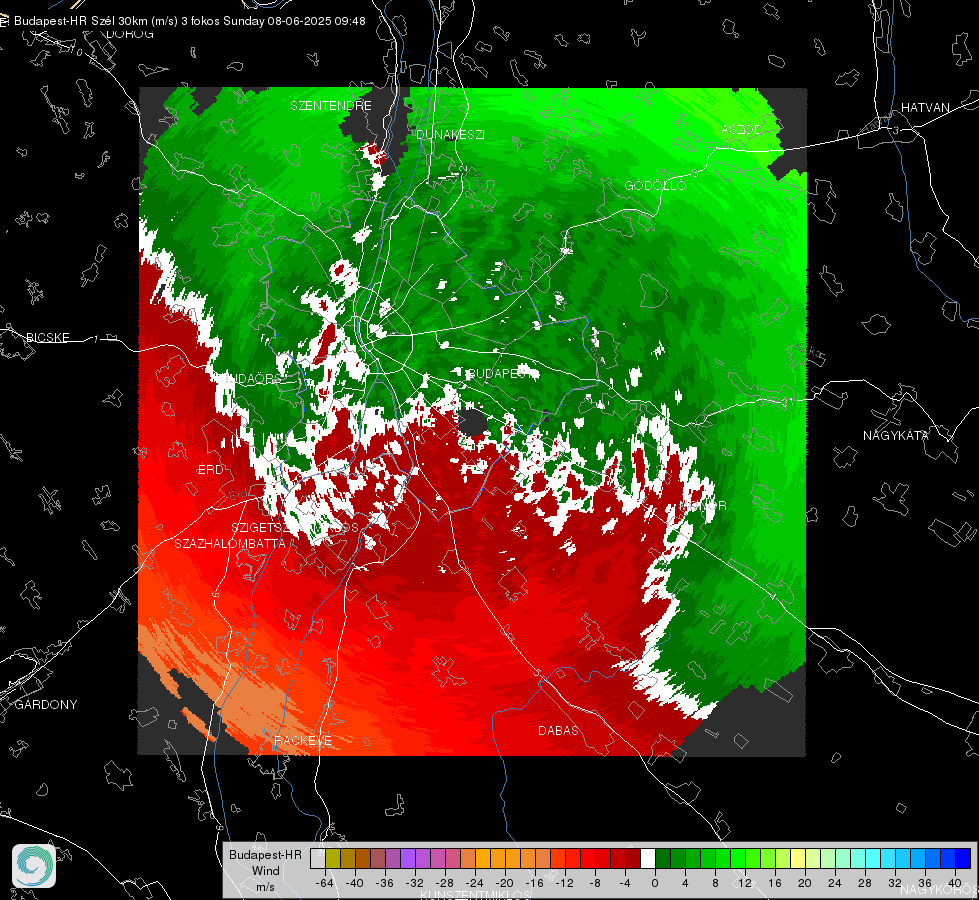
Task: Click the ASZOD town label
Action: [x=742, y=129]
